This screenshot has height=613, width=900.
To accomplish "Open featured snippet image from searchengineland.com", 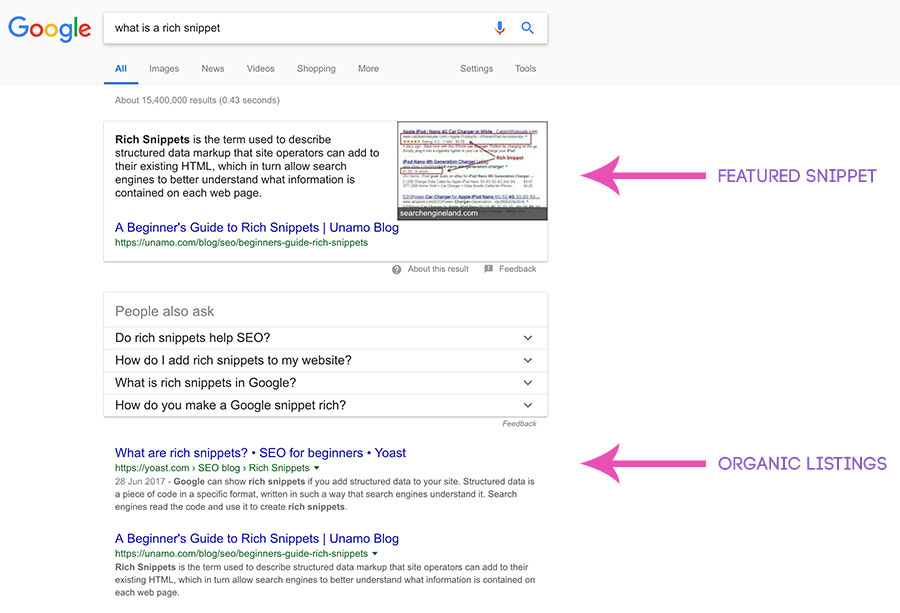I will pyautogui.click(x=472, y=170).
